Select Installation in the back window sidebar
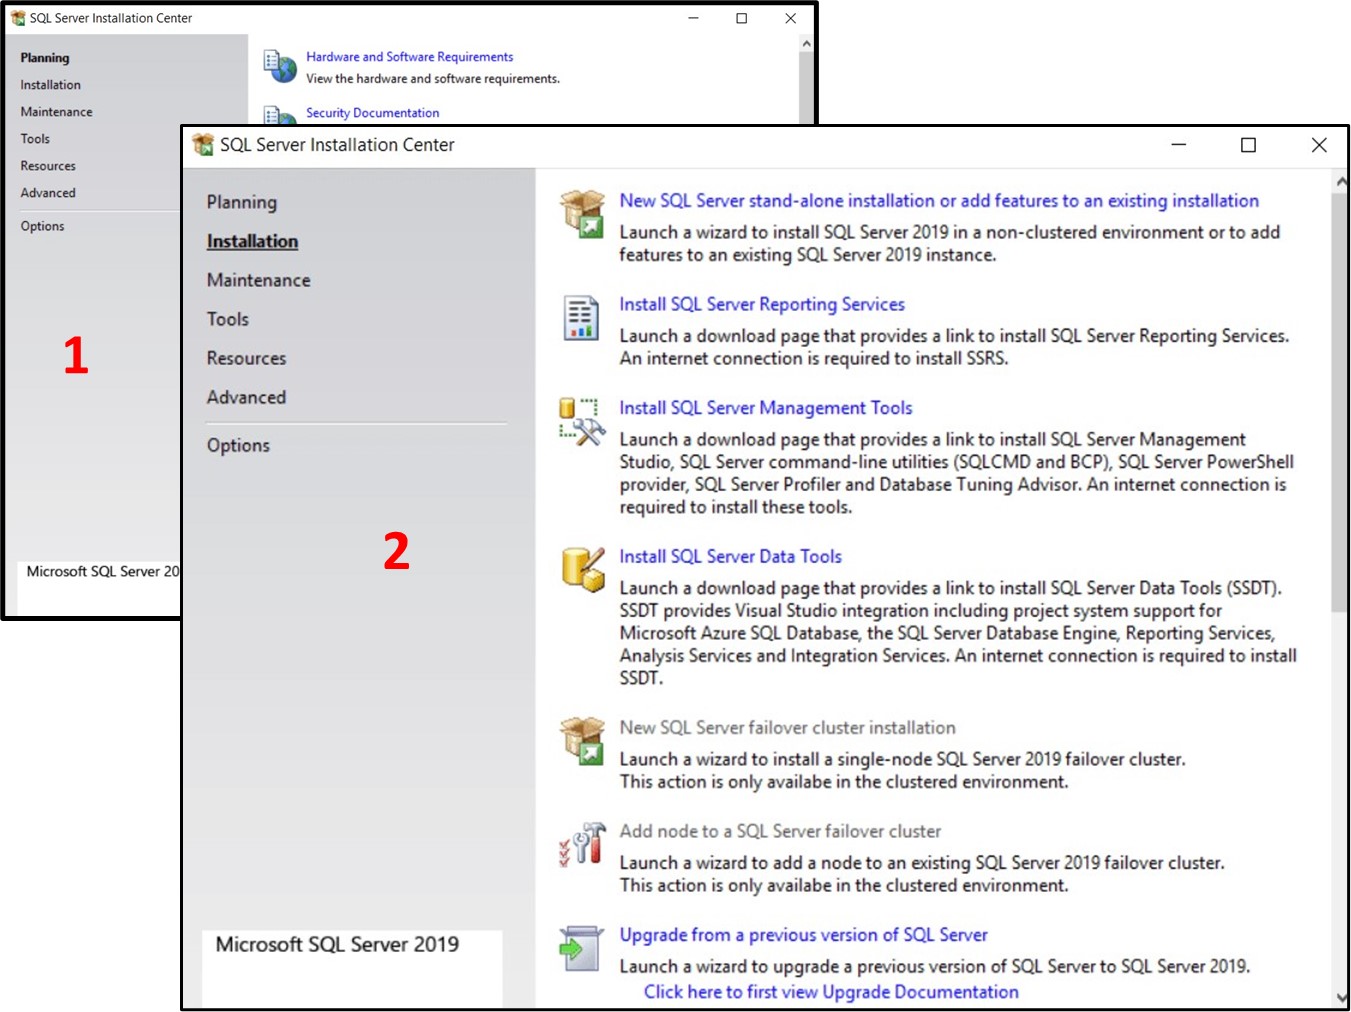Viewport: 1351px width, 1012px height. click(50, 85)
